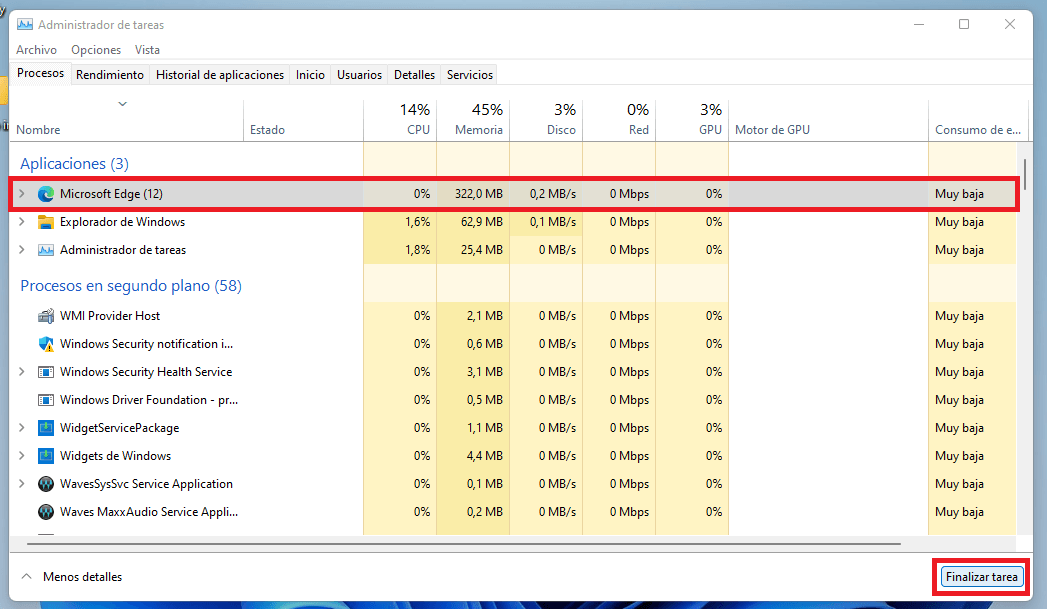Image resolution: width=1047 pixels, height=609 pixels.
Task: Expand the WavesSysSvc Service Application entry
Action: (21, 484)
